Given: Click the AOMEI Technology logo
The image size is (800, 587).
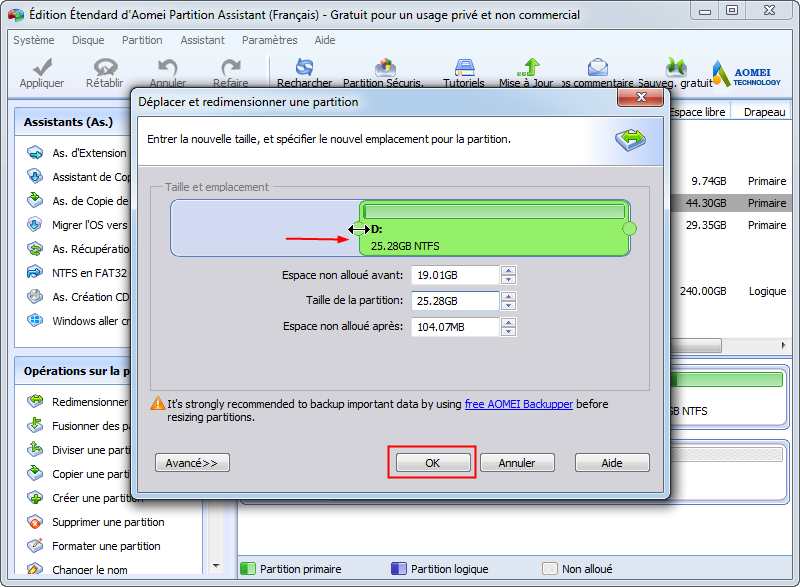Looking at the screenshot, I should coord(747,74).
